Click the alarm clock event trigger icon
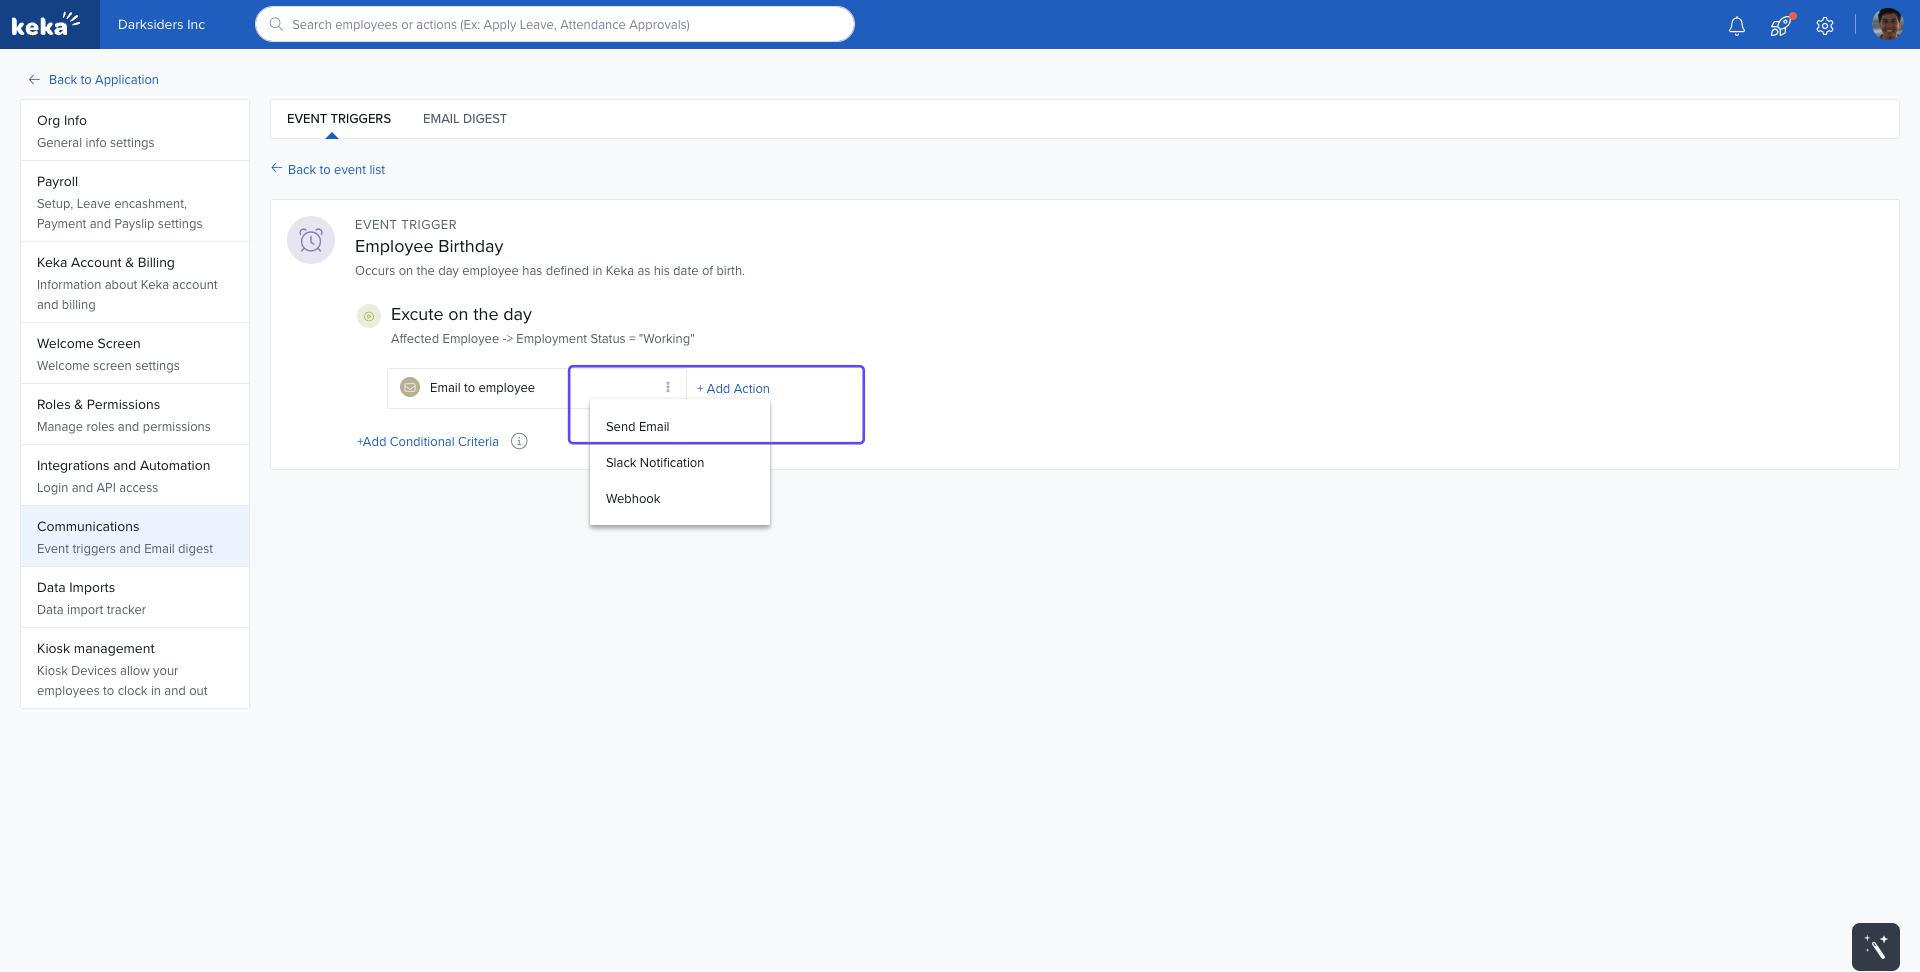The width and height of the screenshot is (1920, 972). point(311,240)
